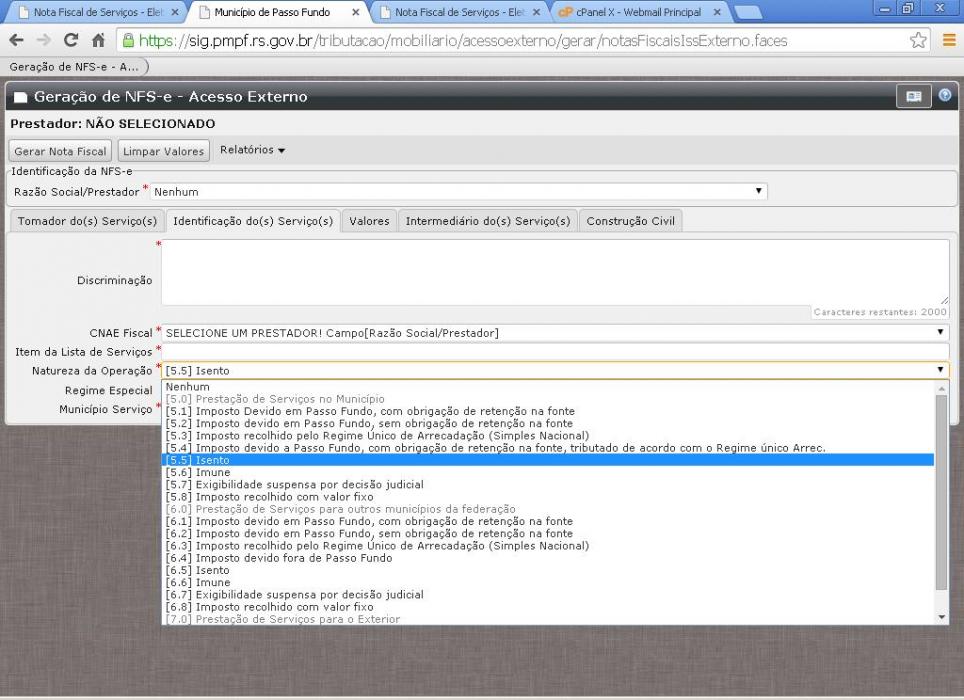The height and width of the screenshot is (700, 964).
Task: Select [5.4] Imposto devido a Passo Fundo
Action: click(x=548, y=448)
